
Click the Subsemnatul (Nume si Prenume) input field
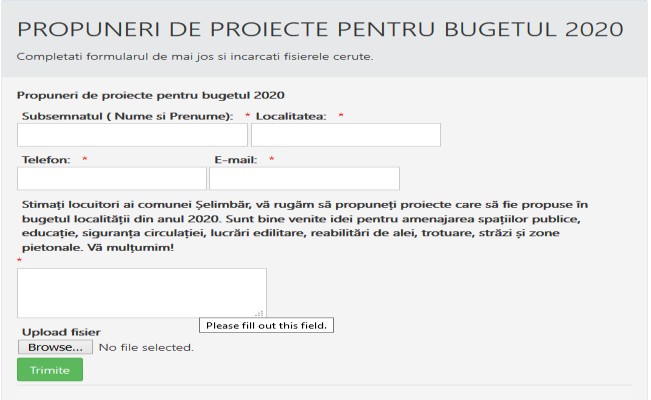pos(132,135)
